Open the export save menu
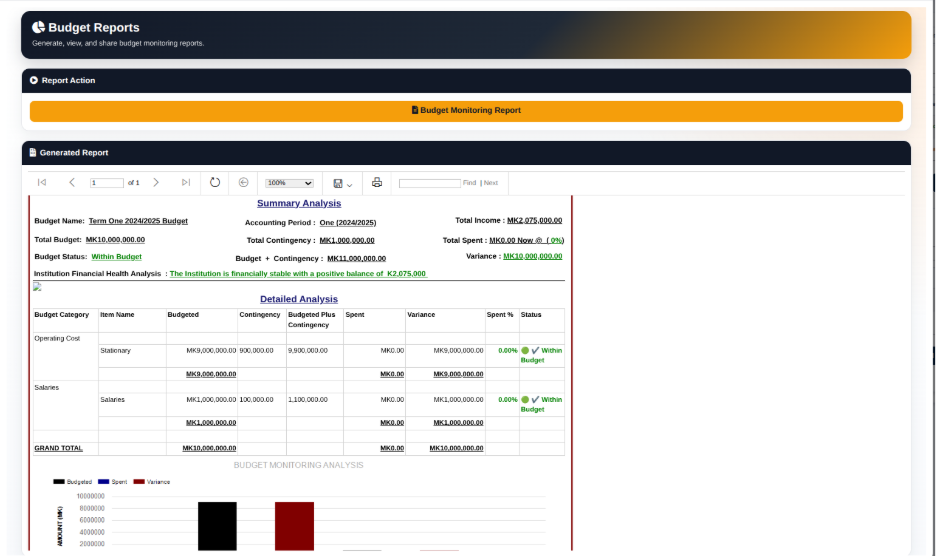This screenshot has height=556, width=936. click(343, 183)
